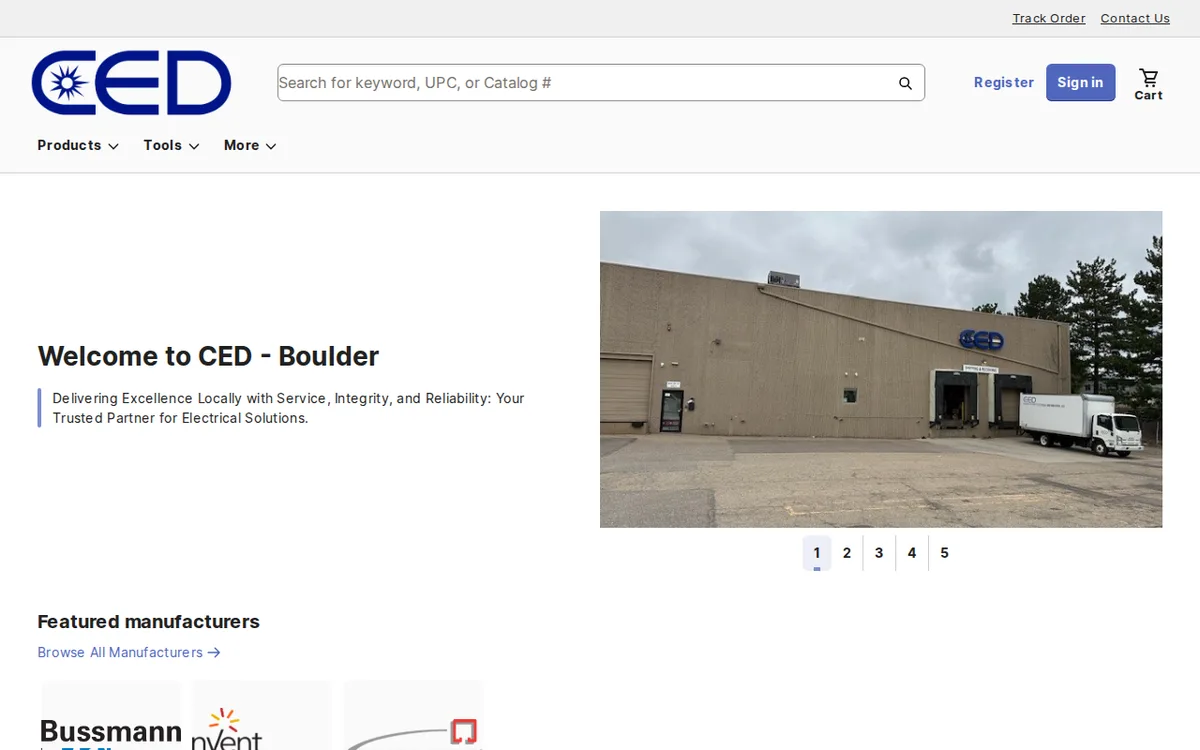Go to carousel slide 2
1200x750 pixels.
847,553
